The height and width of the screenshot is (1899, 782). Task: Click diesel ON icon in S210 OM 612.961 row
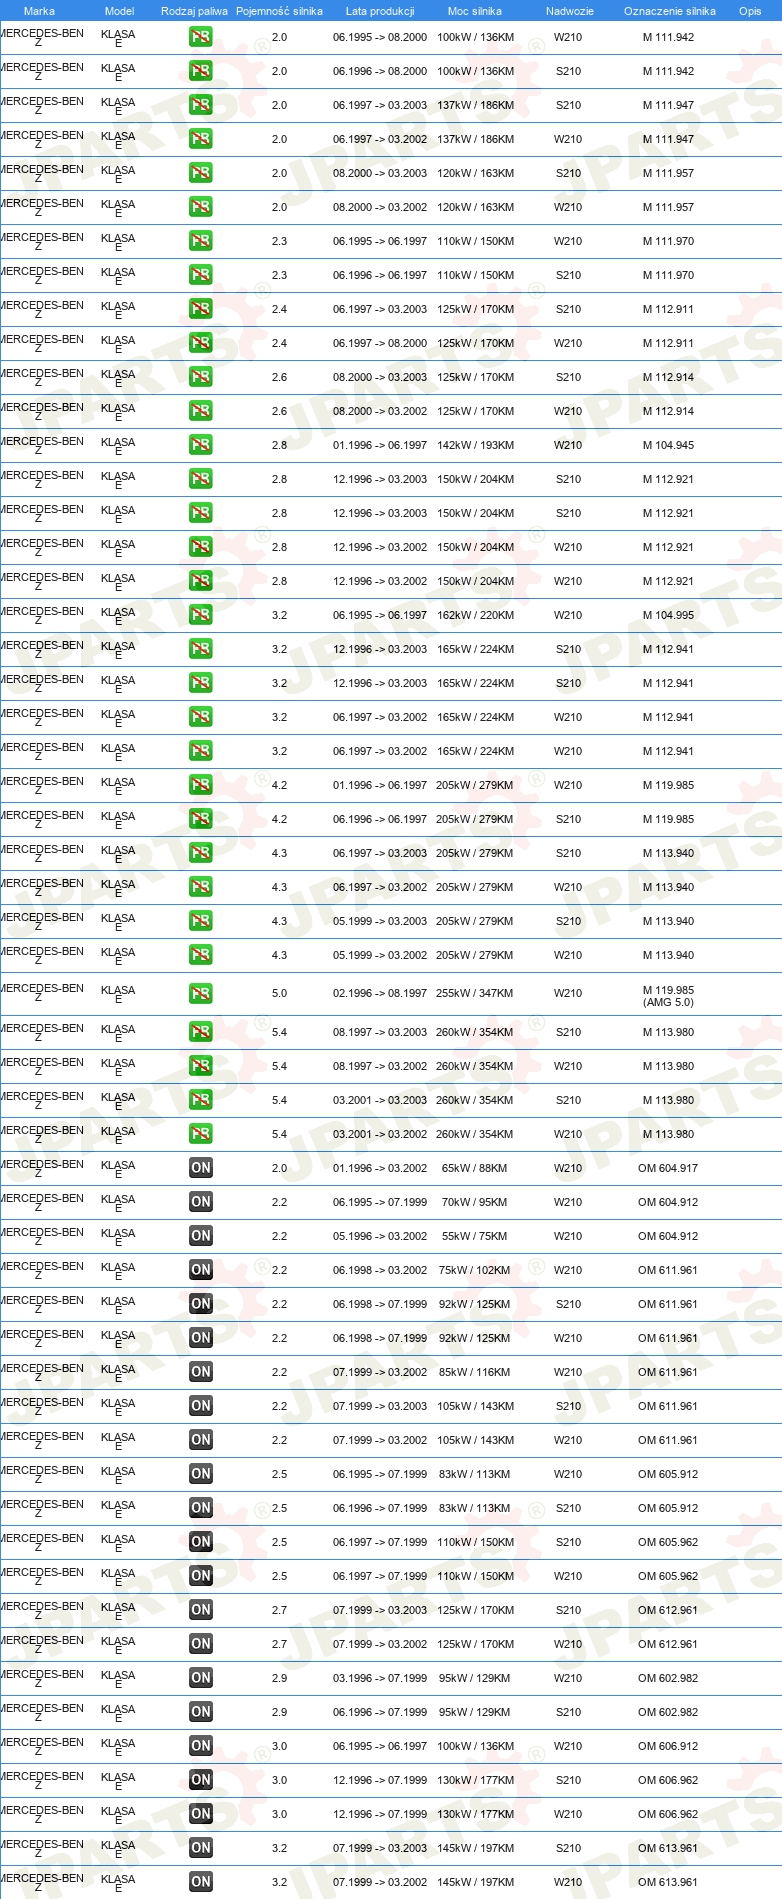tap(201, 1610)
